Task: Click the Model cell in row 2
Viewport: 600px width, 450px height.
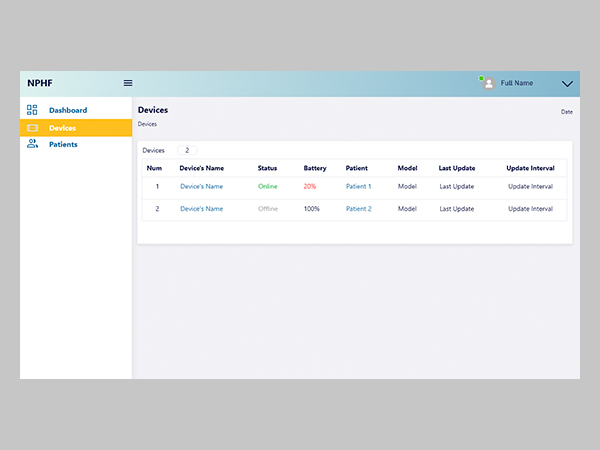Action: pos(407,209)
